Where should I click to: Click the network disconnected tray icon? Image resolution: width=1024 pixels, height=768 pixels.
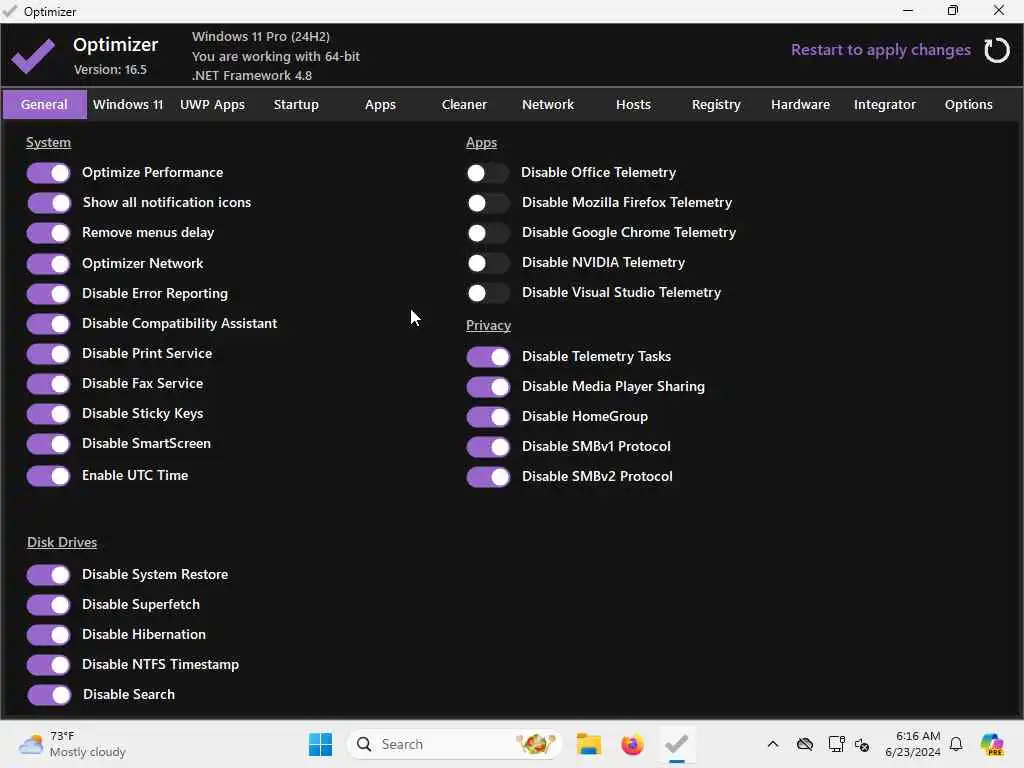(x=862, y=744)
